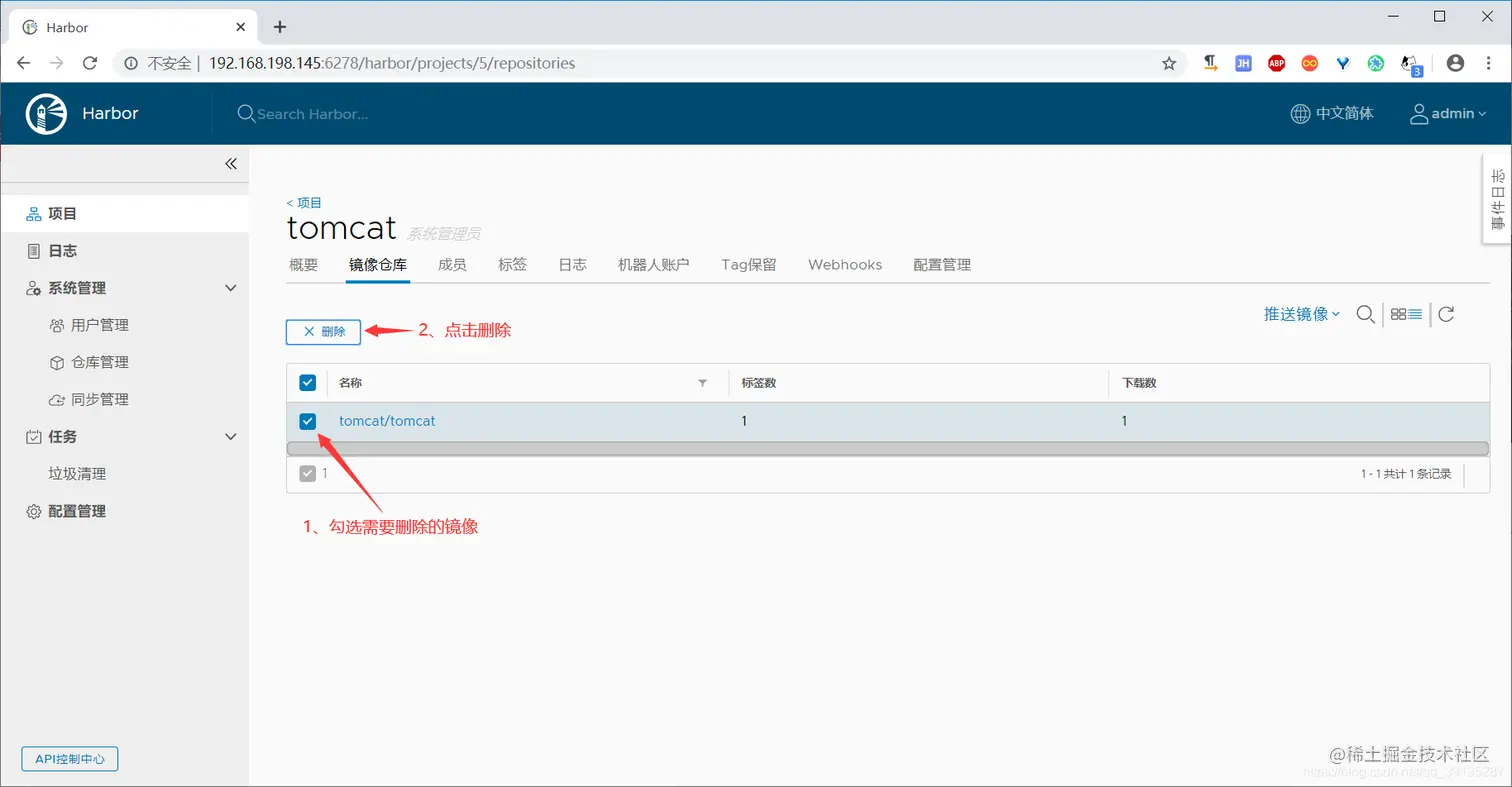Refresh the repository list
This screenshot has height=787, width=1512.
[x=1446, y=314]
